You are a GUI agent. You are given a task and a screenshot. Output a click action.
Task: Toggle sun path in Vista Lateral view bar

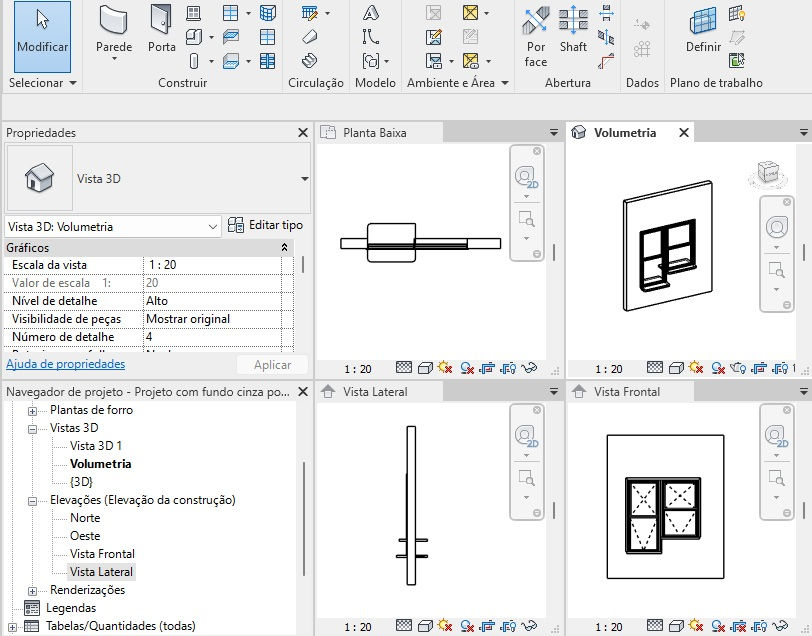(x=445, y=626)
